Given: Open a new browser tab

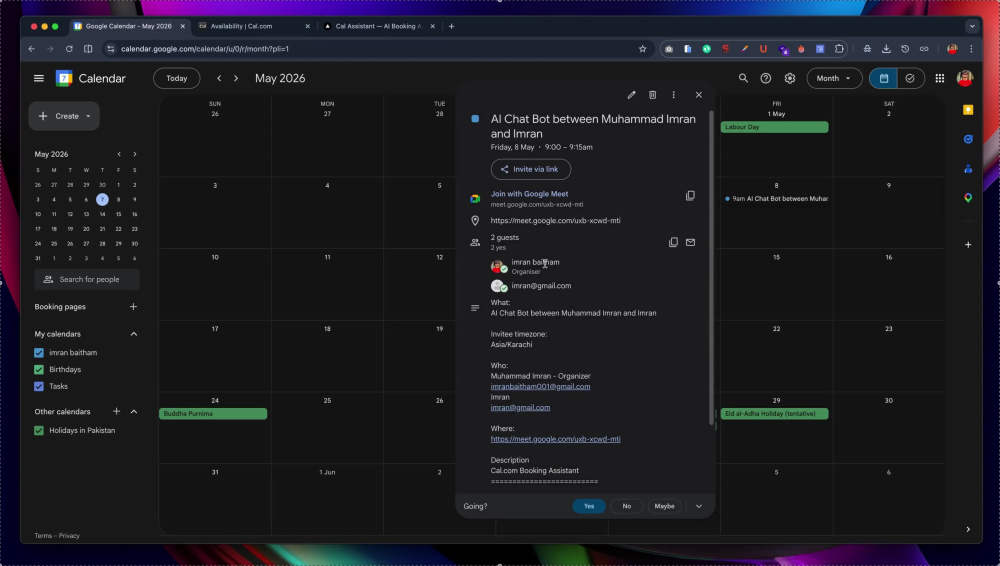Looking at the screenshot, I should [x=452, y=26].
